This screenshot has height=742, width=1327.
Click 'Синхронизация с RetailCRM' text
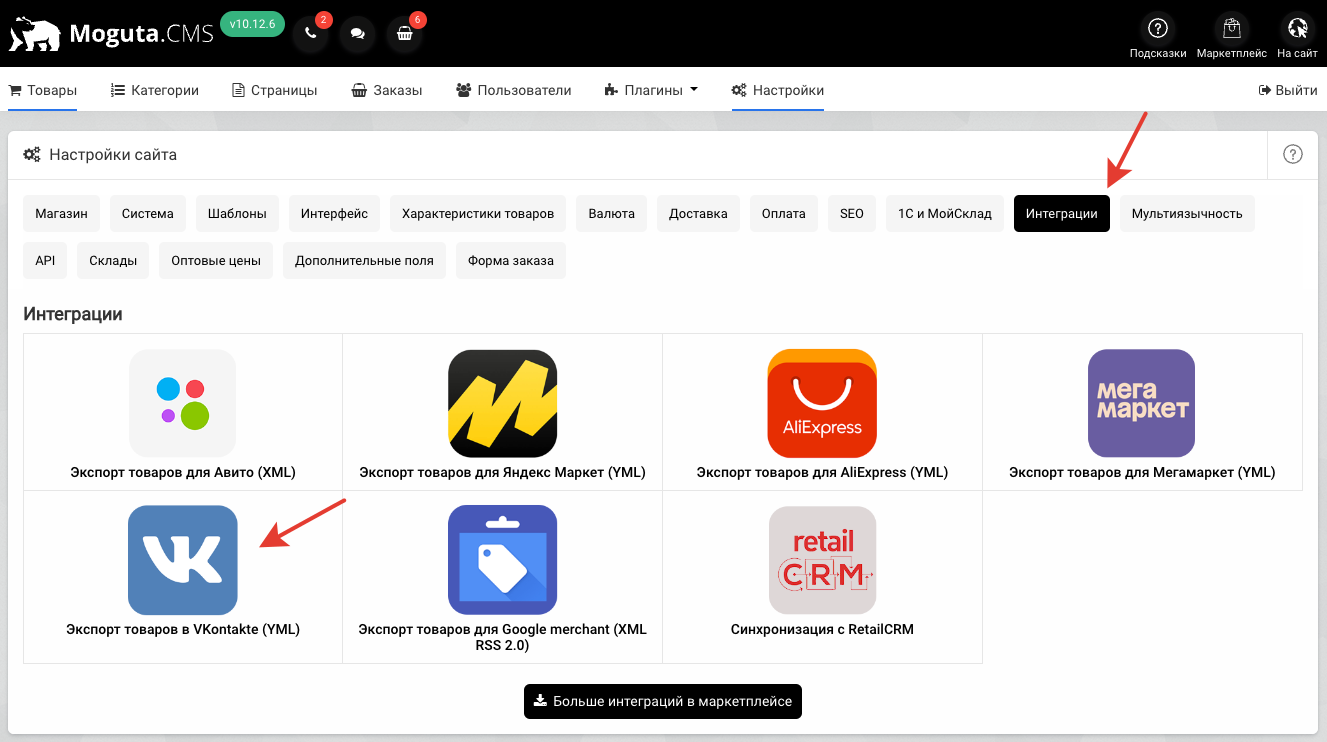[x=822, y=629]
